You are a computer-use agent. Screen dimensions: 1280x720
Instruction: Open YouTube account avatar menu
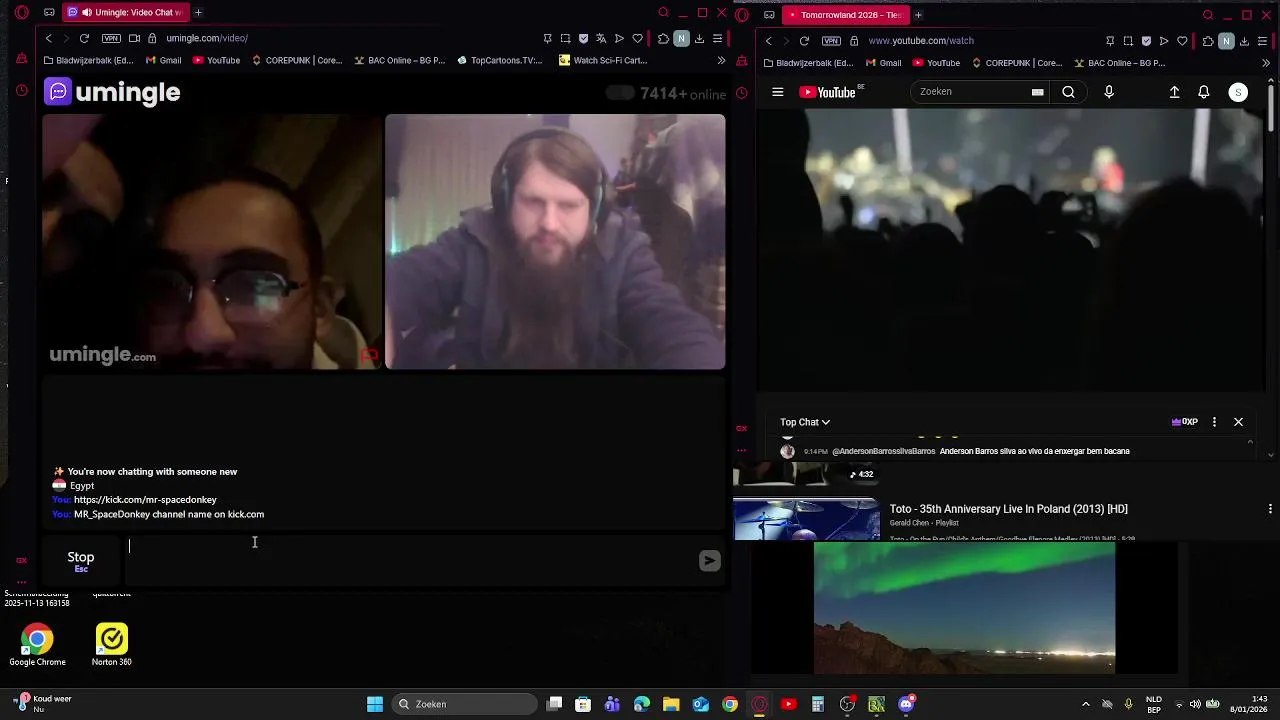[1238, 92]
